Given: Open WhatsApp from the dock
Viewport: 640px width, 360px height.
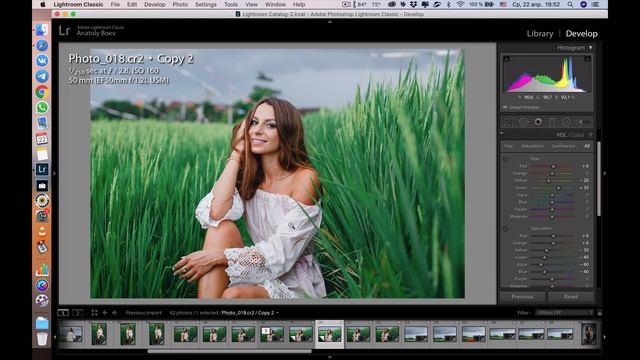Looking at the screenshot, I should pyautogui.click(x=42, y=107).
